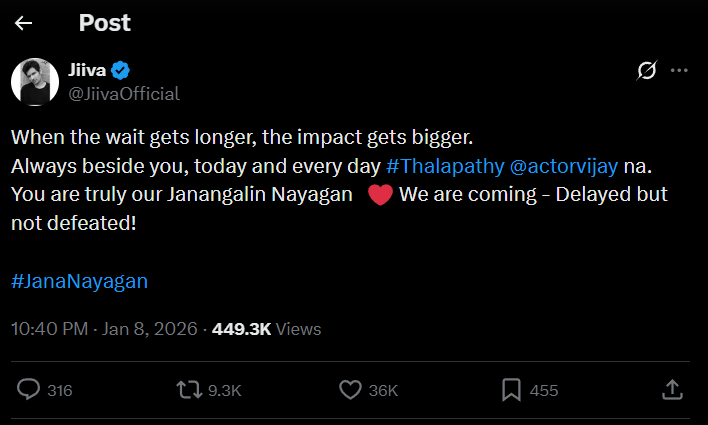Repost using the retweet arrows icon

tap(186, 390)
